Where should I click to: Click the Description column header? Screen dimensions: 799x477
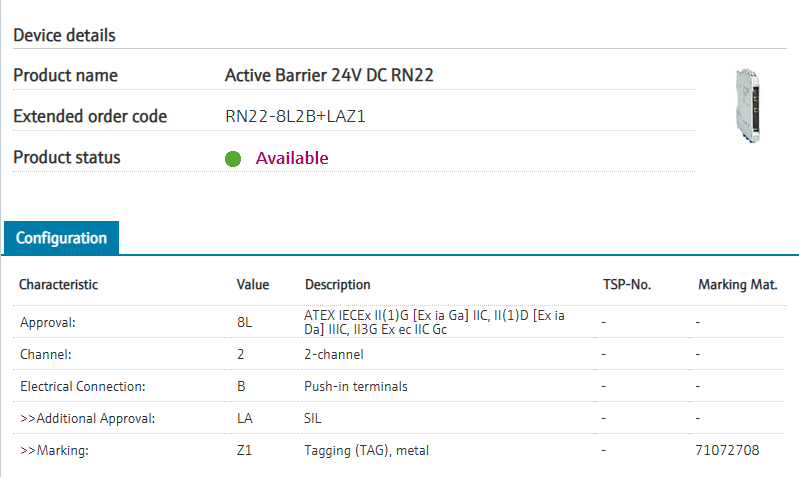click(338, 285)
